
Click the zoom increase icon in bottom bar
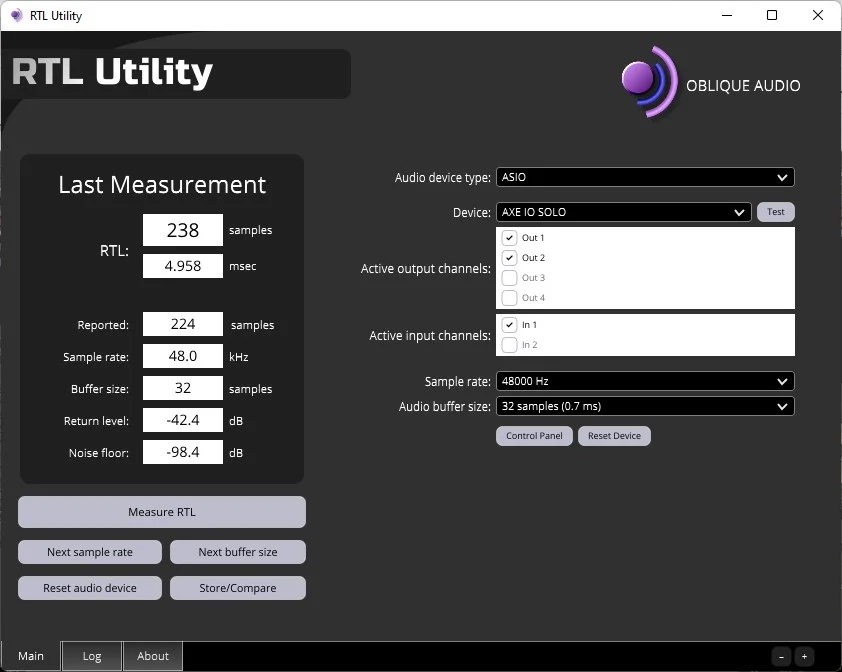[x=804, y=657]
